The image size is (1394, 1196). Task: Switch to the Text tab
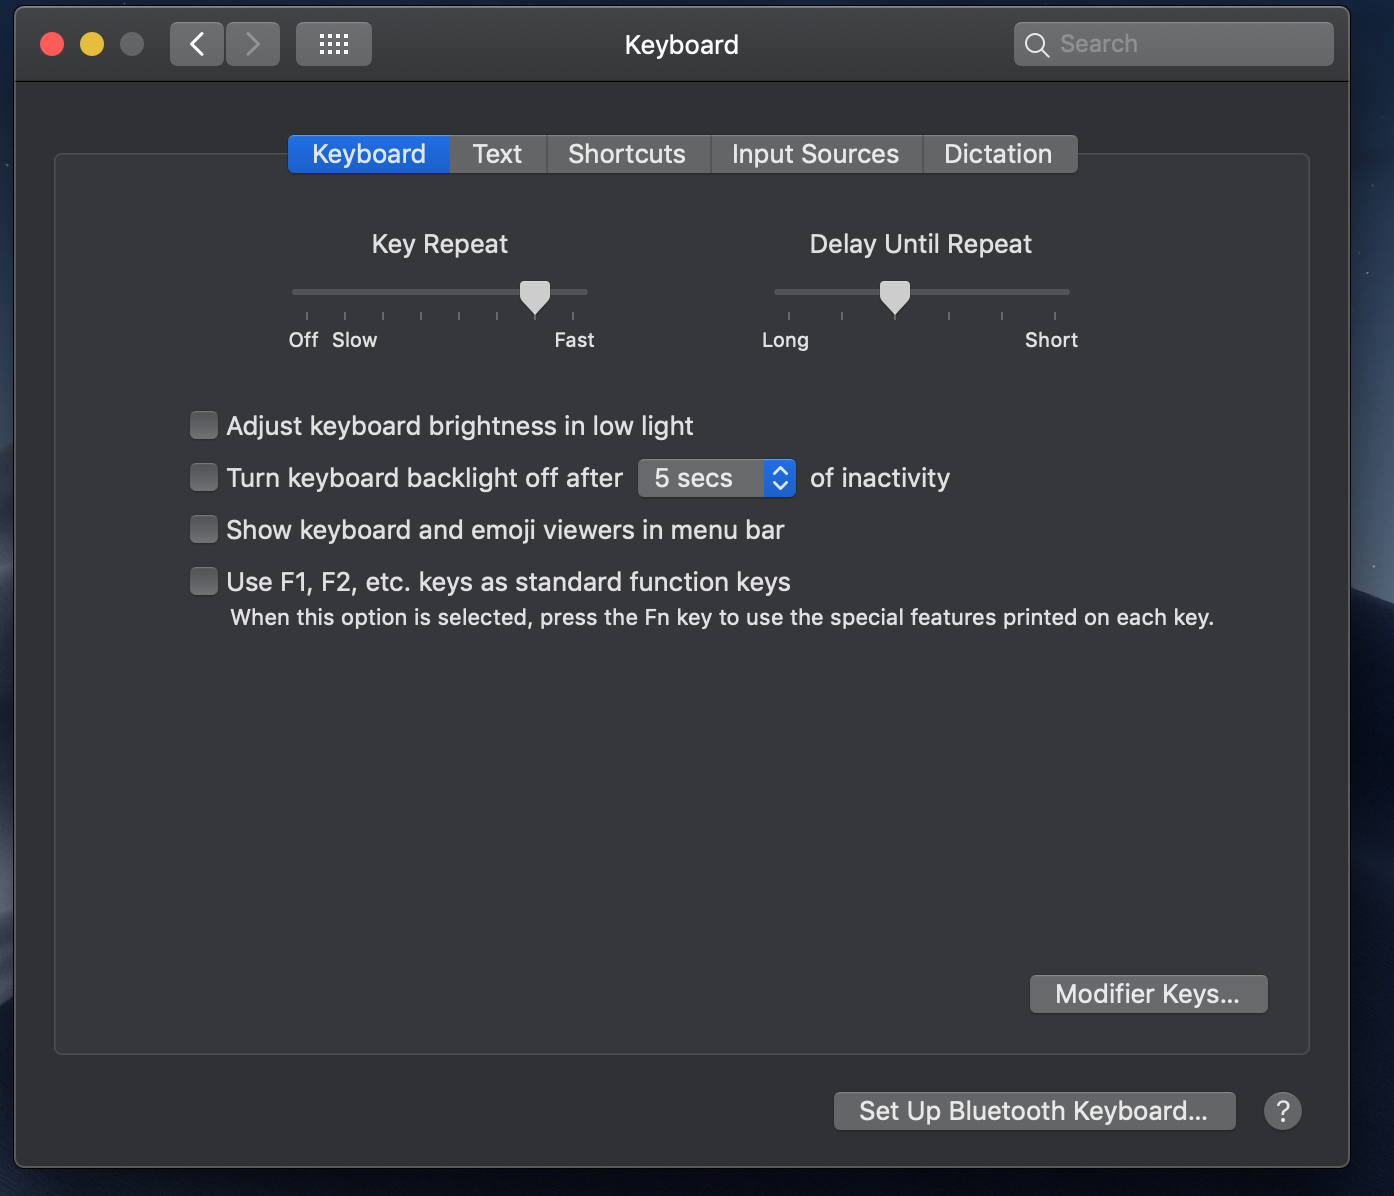[497, 154]
